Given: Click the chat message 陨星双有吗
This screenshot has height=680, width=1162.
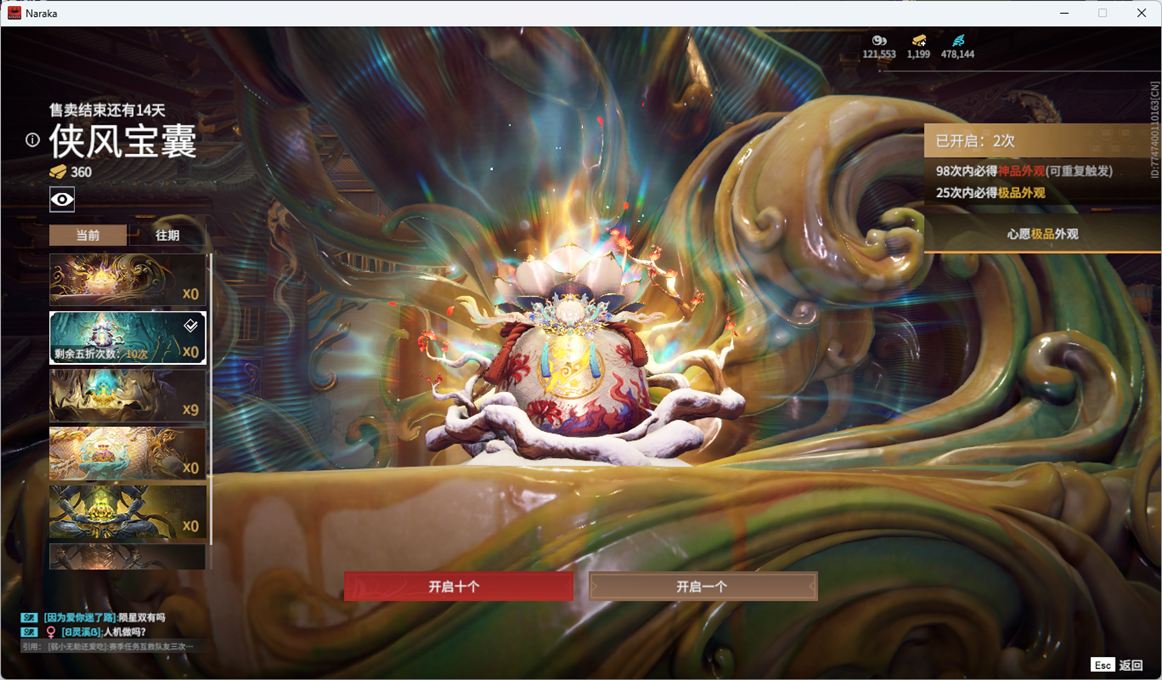Looking at the screenshot, I should tap(142, 617).
